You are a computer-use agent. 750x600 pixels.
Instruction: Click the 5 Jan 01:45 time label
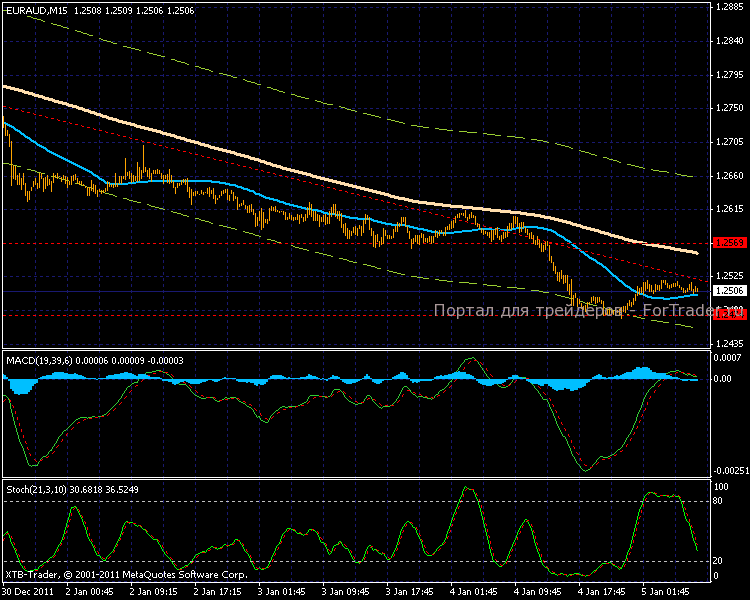(x=666, y=591)
